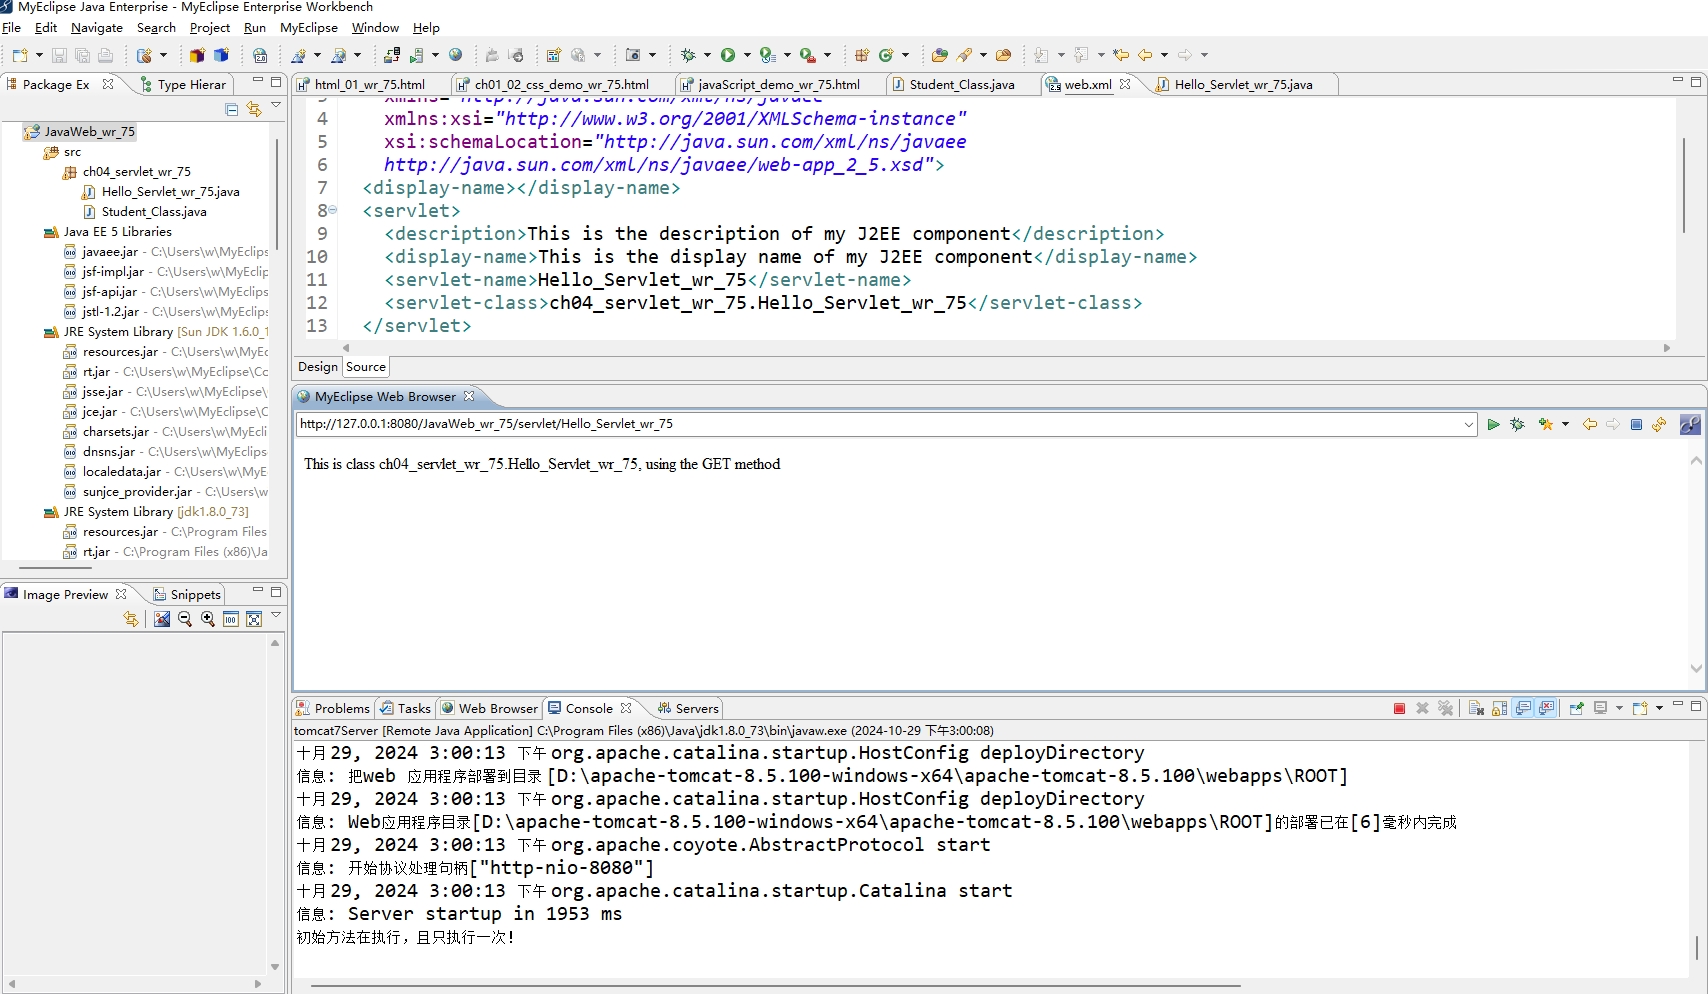Open the Display Selected Console dropdown
The width and height of the screenshot is (1708, 994).
coord(1619,708)
